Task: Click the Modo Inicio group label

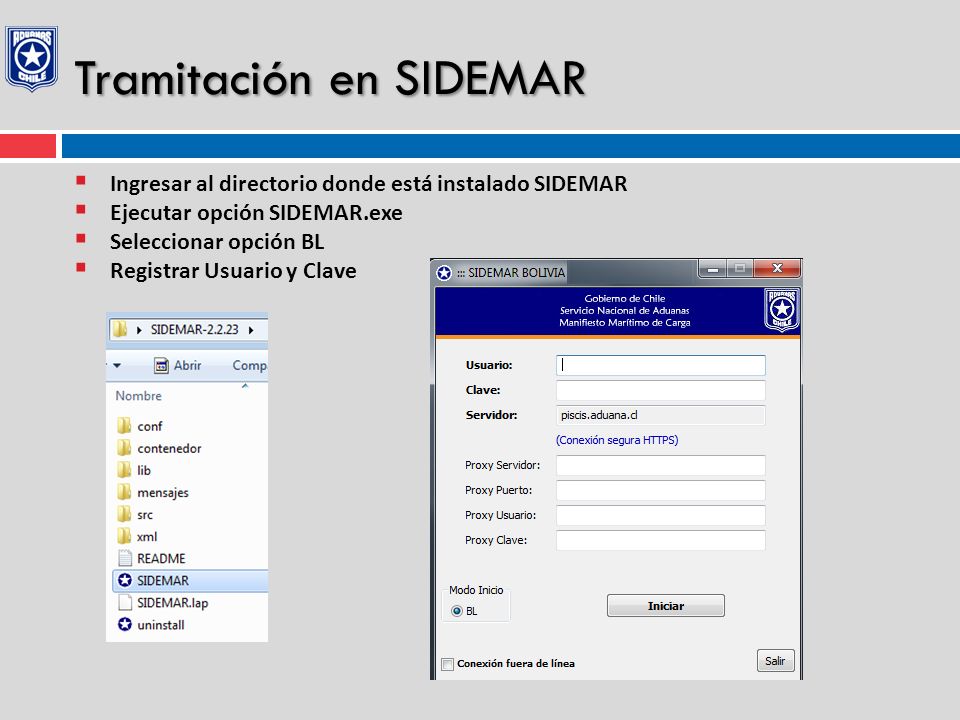Action: coord(476,590)
